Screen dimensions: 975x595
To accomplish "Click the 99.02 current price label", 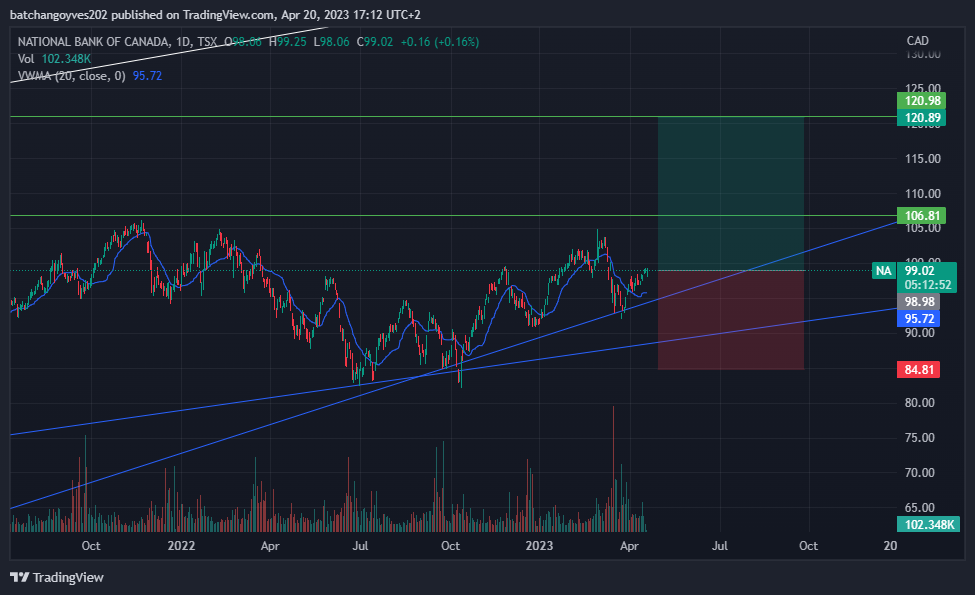I will [920, 270].
